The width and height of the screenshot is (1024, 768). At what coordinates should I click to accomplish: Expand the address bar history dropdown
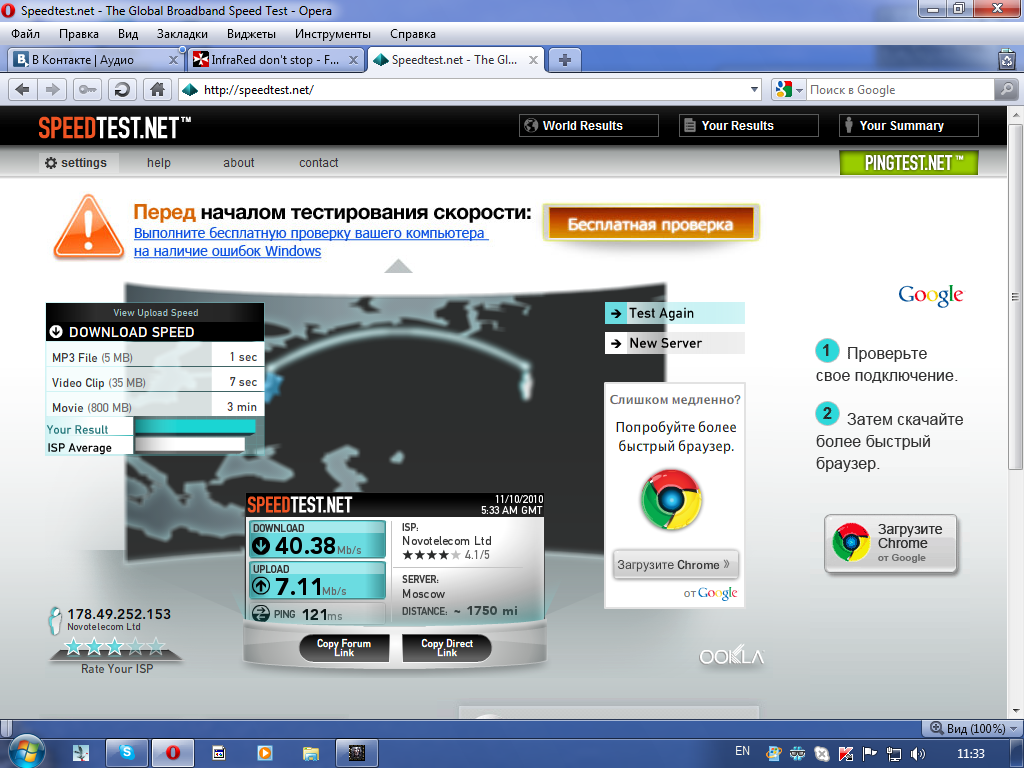pos(754,89)
